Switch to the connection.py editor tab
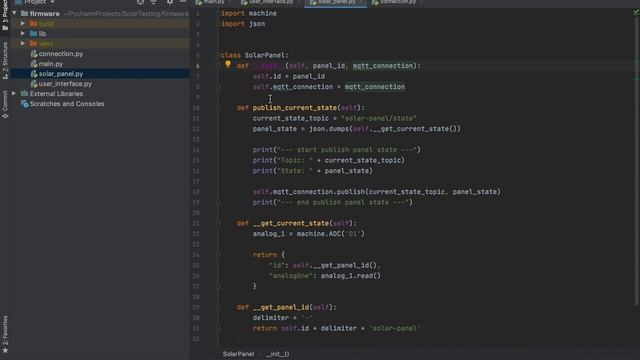640x360 pixels. tap(396, 2)
